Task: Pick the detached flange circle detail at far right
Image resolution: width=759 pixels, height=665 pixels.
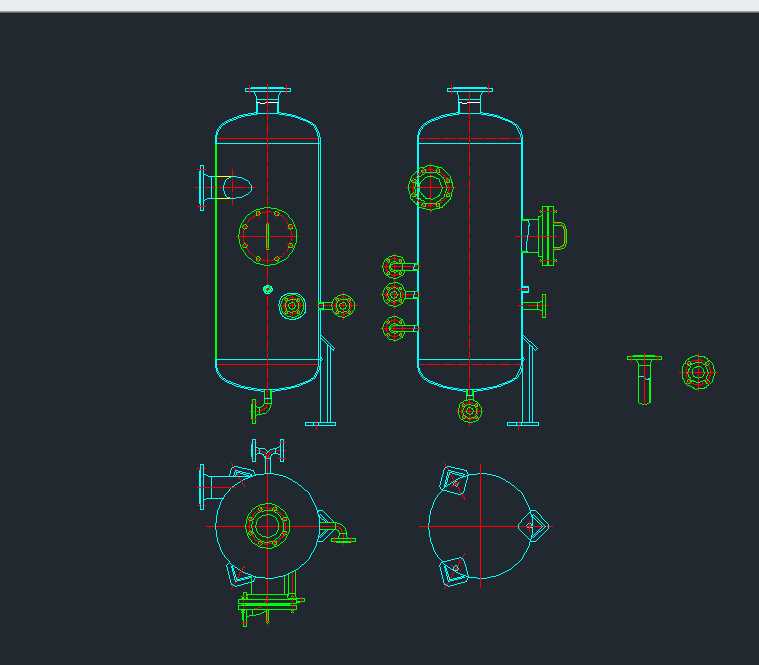Action: tap(698, 372)
